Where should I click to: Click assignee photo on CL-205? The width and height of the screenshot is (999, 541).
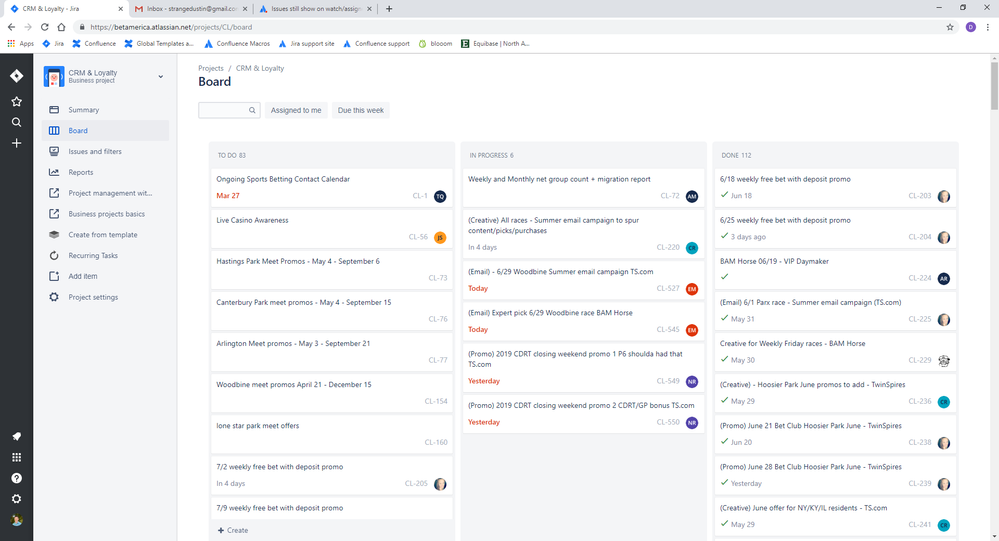(440, 484)
